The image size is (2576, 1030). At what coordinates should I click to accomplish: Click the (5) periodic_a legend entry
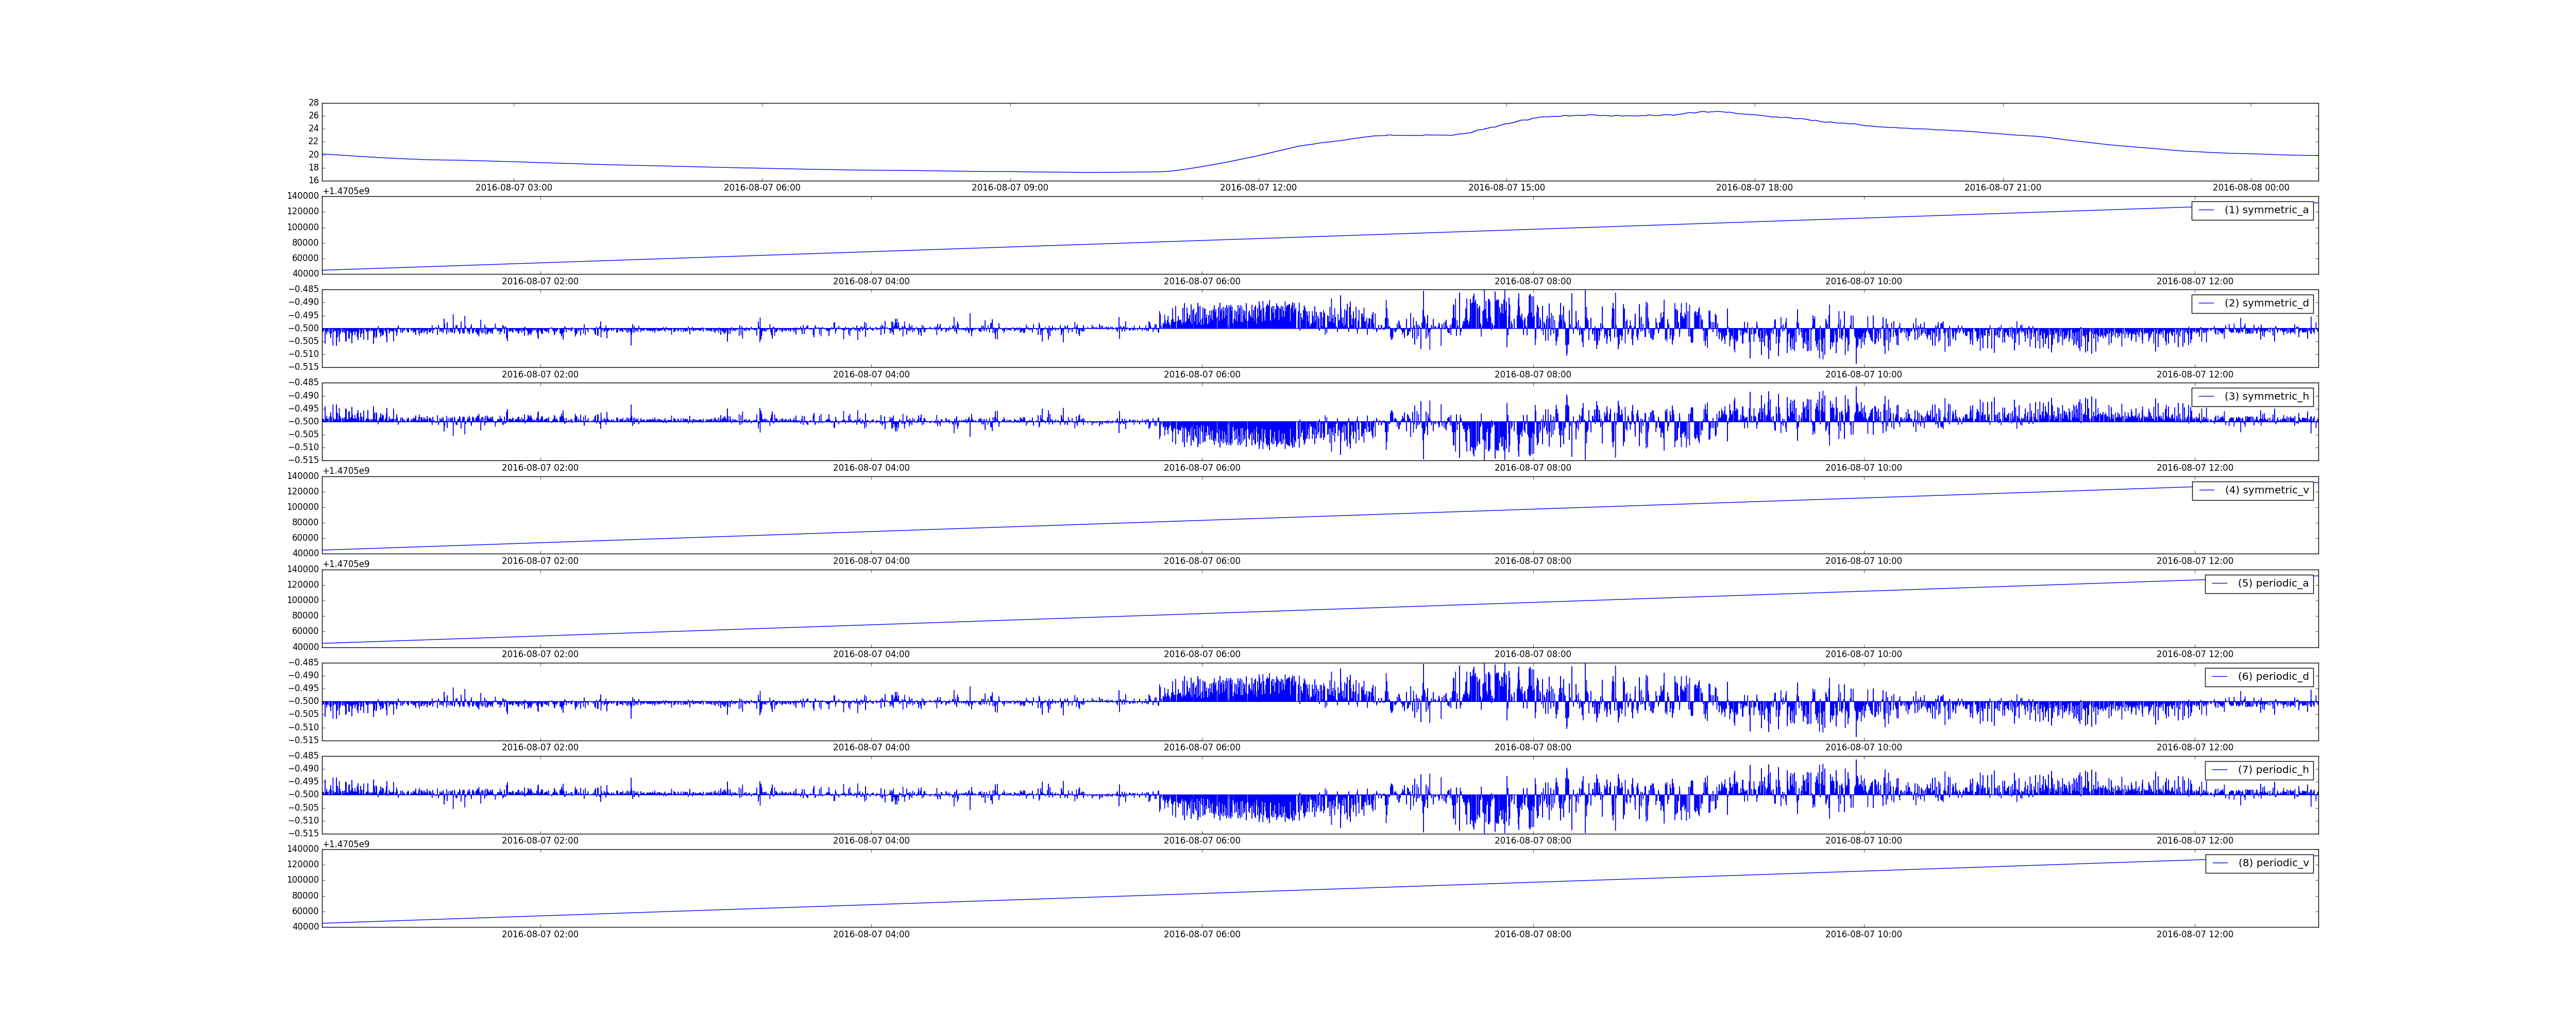pyautogui.click(x=2273, y=583)
